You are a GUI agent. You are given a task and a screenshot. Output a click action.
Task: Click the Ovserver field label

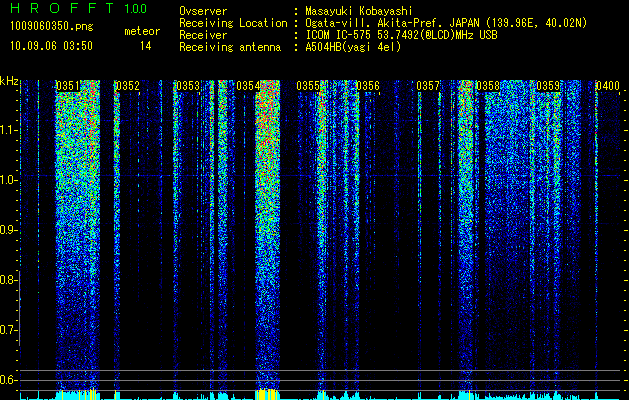coord(203,11)
